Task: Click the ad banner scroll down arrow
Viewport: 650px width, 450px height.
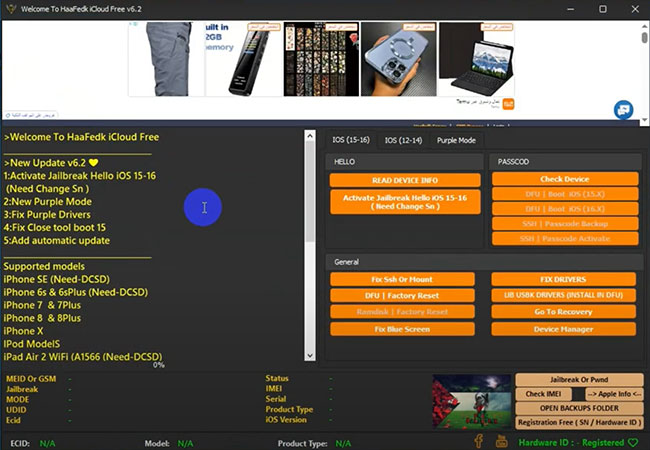Action: (644, 120)
